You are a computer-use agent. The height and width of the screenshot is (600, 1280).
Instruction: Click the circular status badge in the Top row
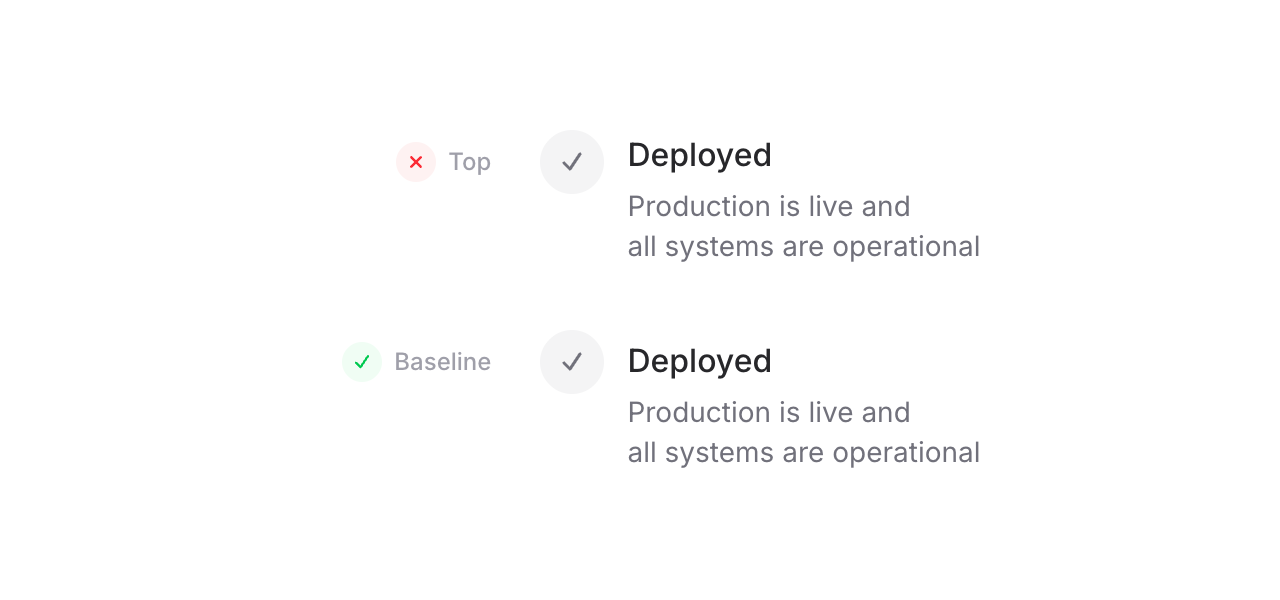[416, 161]
